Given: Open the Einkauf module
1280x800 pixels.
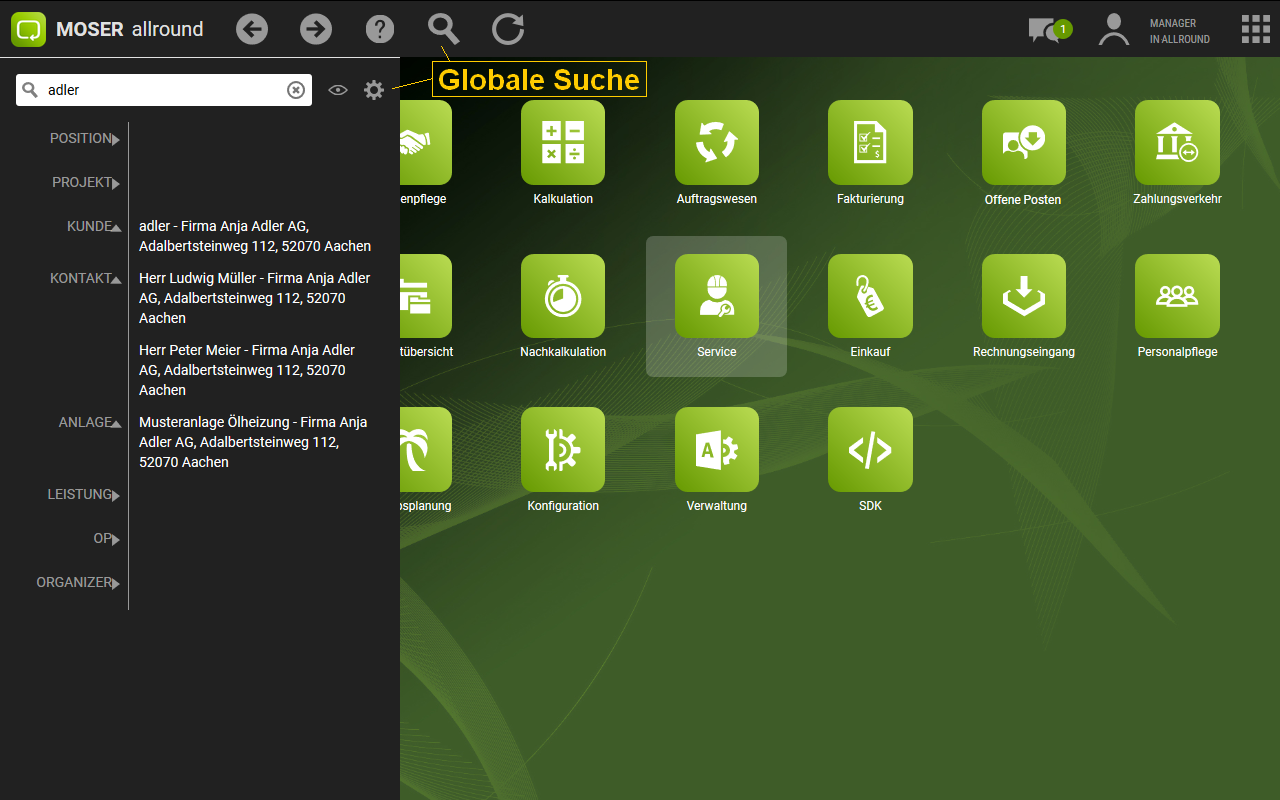Looking at the screenshot, I should 870,297.
